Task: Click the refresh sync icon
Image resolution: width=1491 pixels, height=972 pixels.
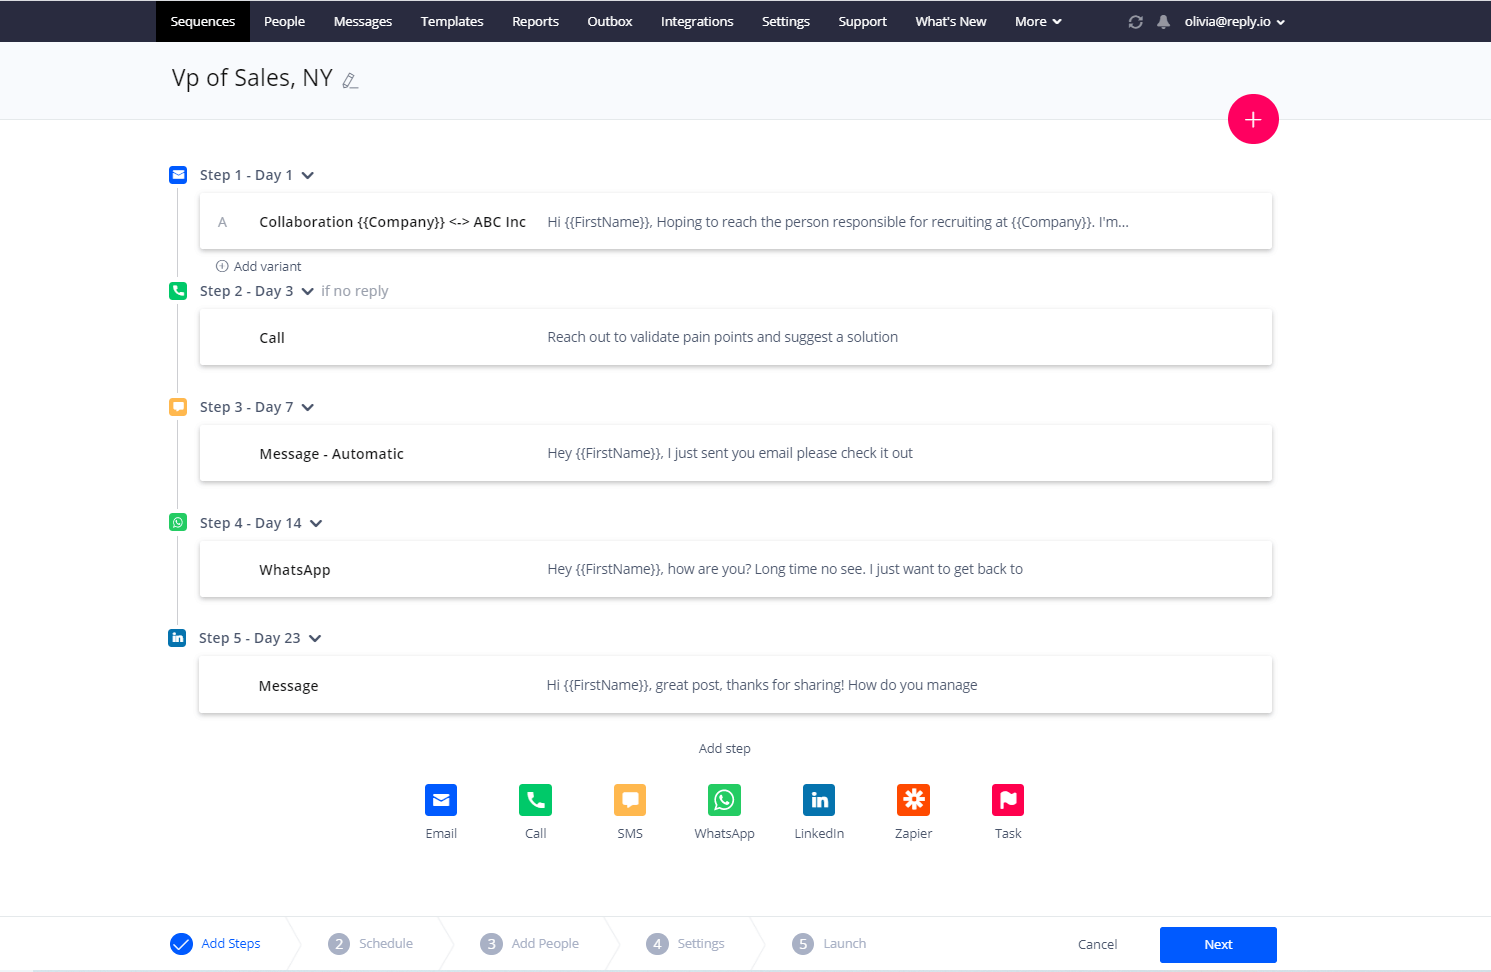Action: pyautogui.click(x=1135, y=22)
